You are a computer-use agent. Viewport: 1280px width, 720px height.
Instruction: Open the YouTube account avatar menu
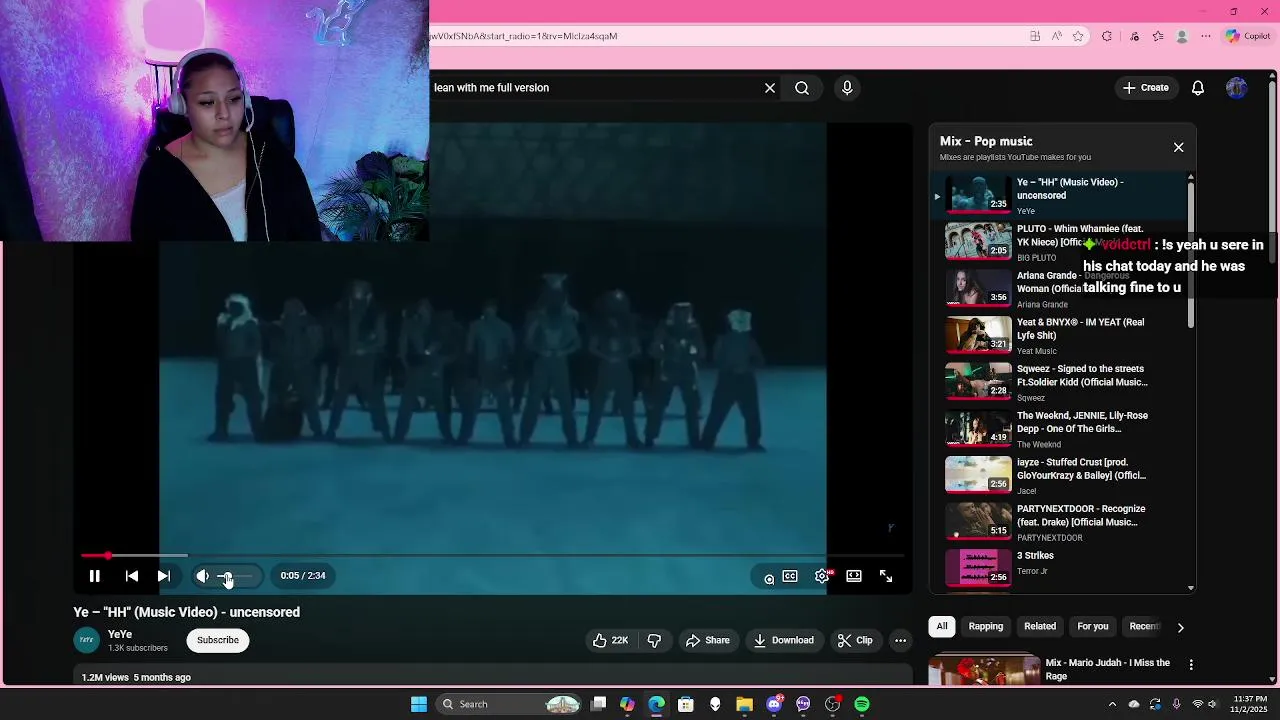1237,88
